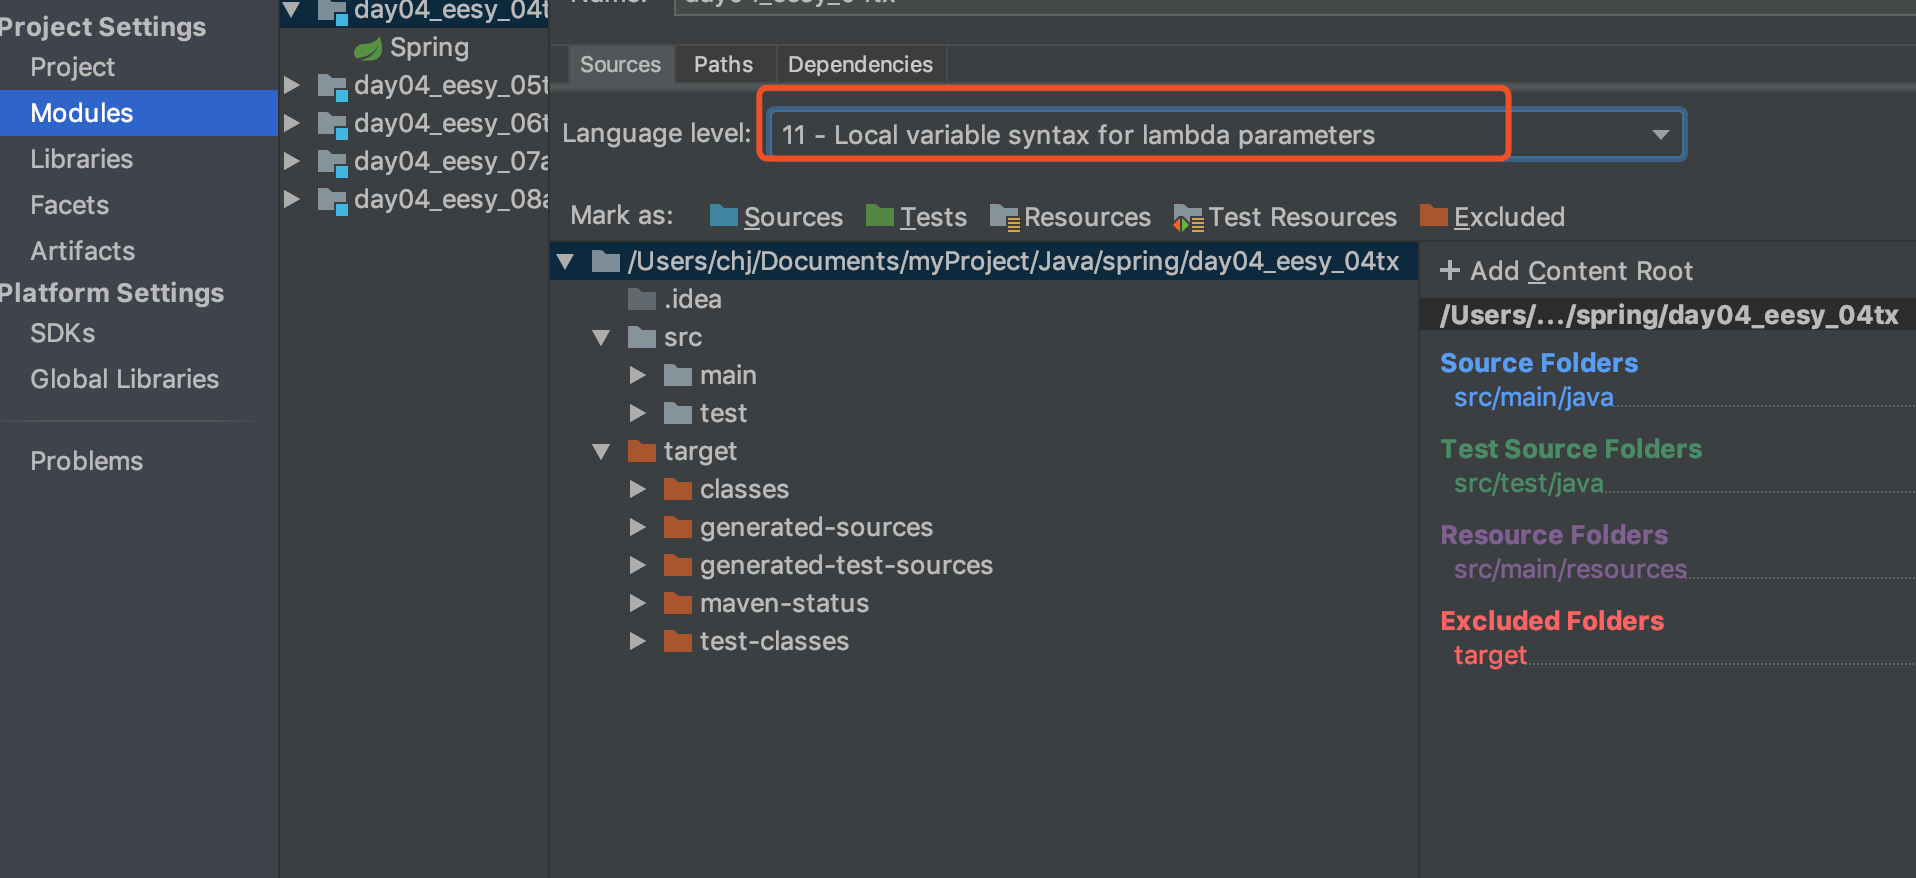
Task: Click the src/main/java source folder link
Action: 1533,398
